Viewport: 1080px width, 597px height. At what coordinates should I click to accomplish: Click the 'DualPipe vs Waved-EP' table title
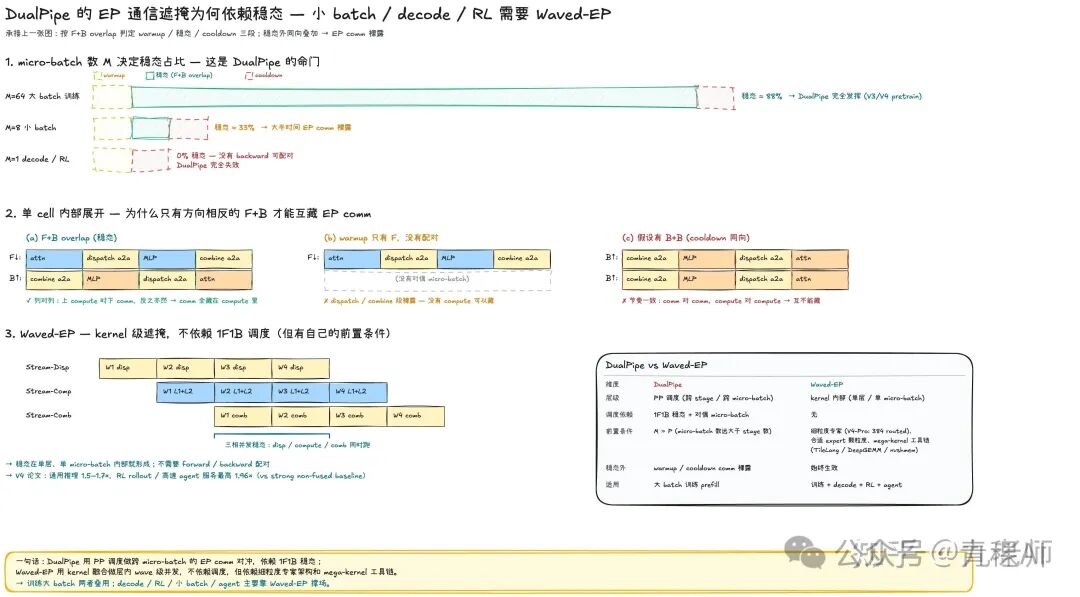pos(656,365)
